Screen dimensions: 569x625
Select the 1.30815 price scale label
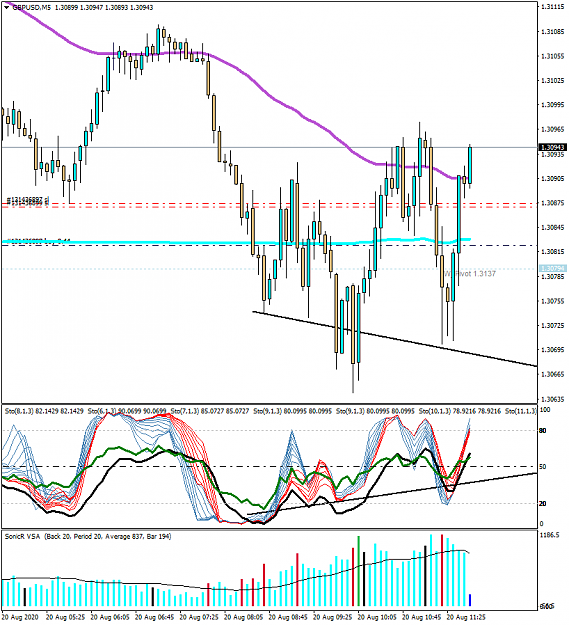(x=553, y=252)
